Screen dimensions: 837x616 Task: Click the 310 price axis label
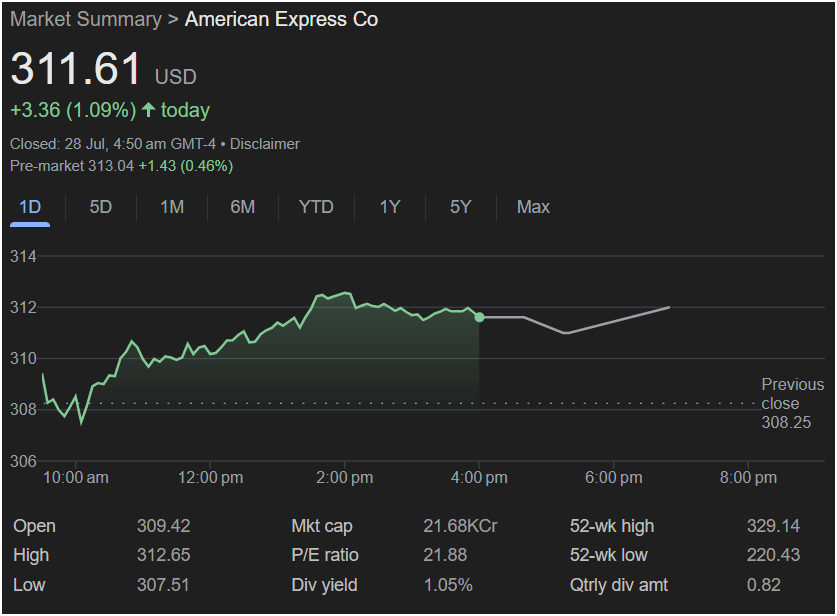point(23,359)
